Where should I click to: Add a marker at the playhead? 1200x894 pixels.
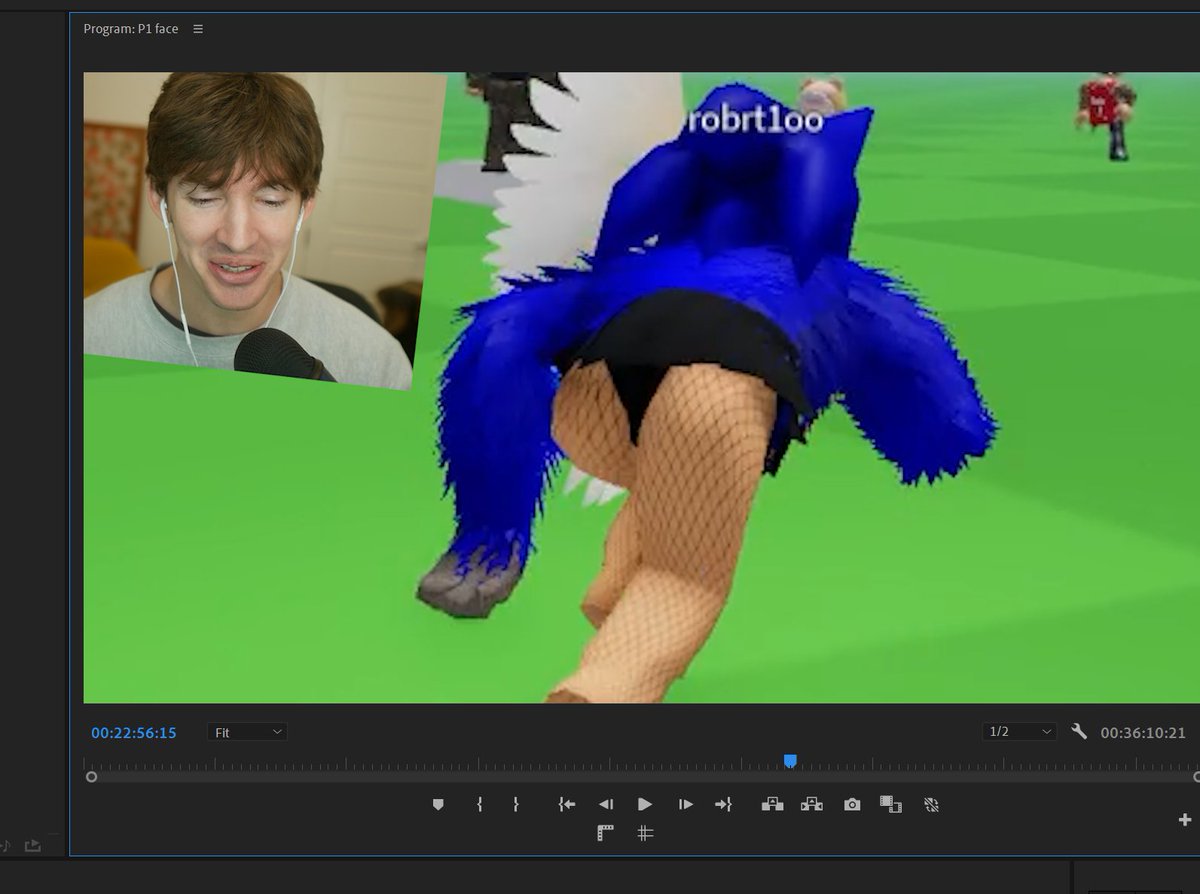(x=438, y=804)
